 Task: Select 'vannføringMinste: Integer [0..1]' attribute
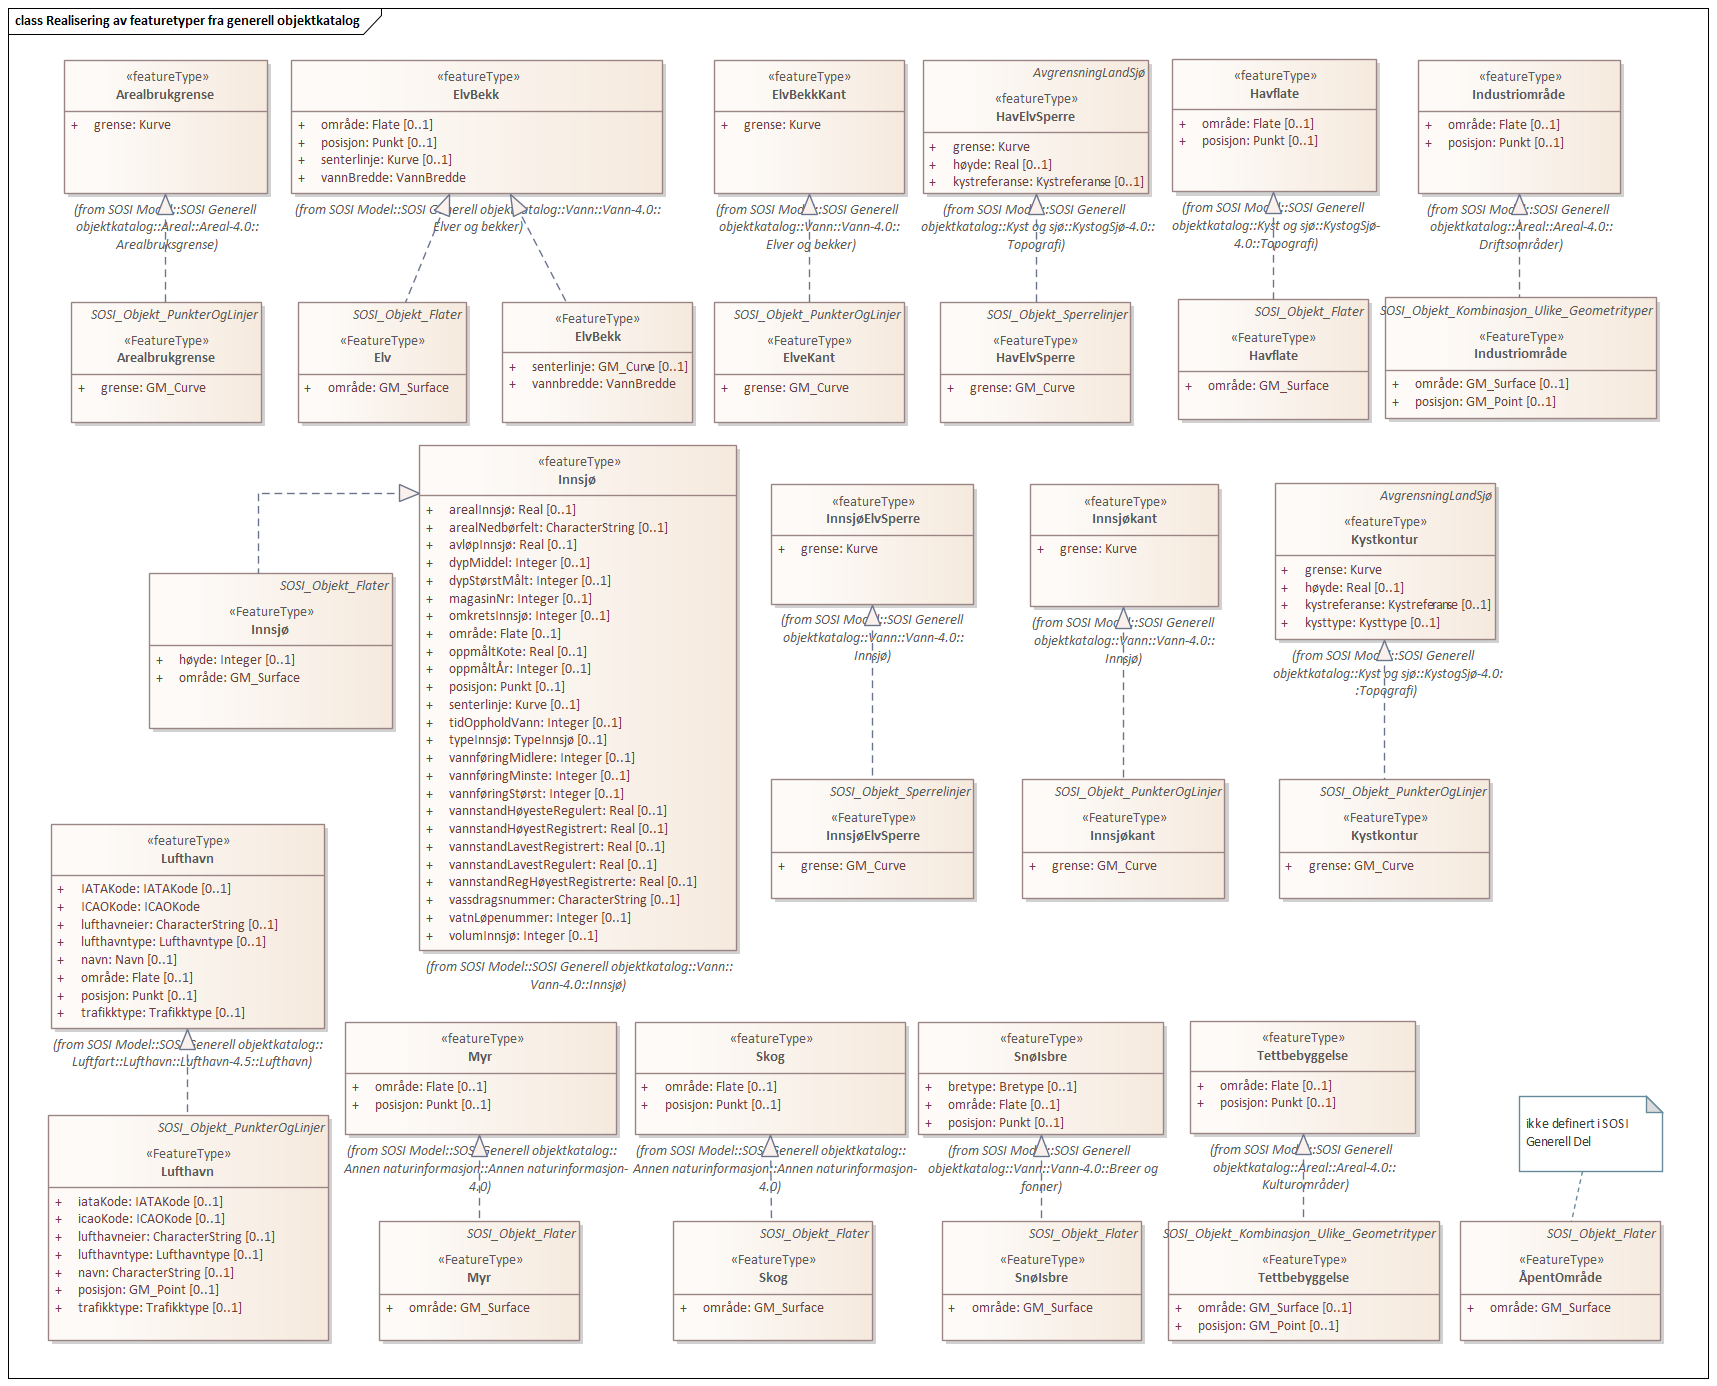pos(539,775)
